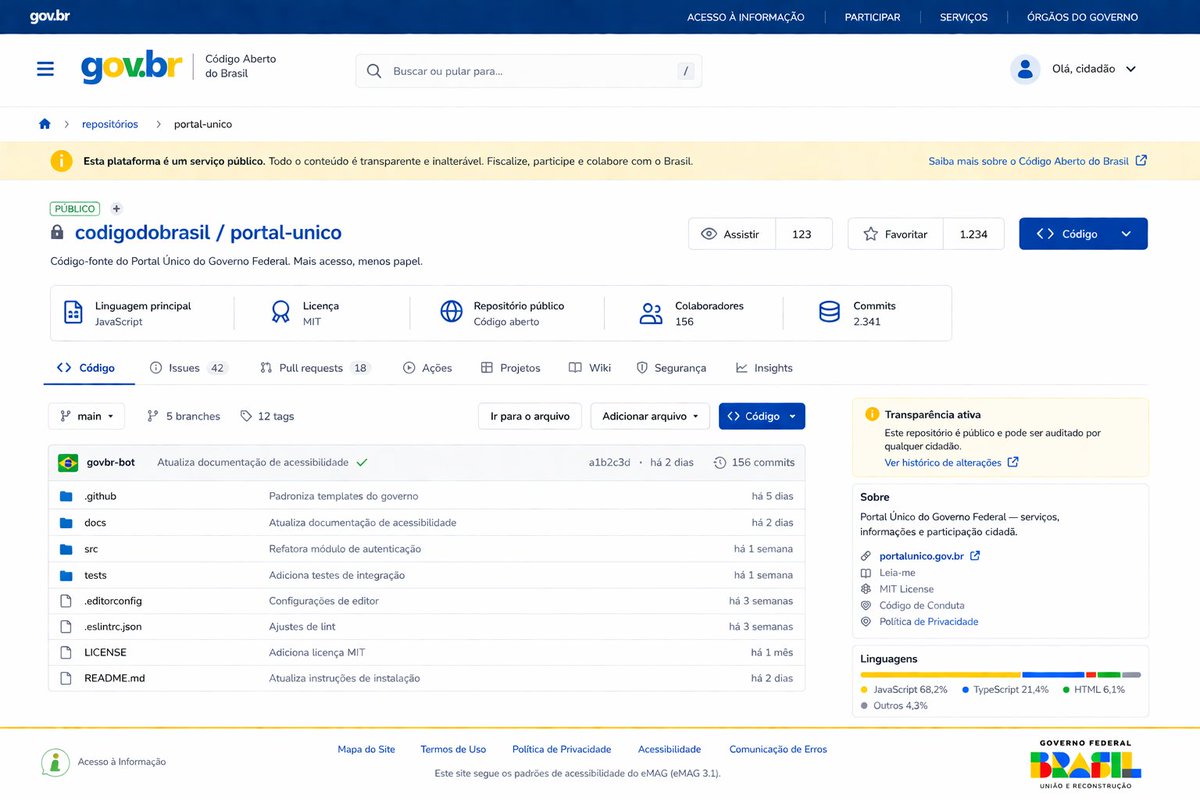Open the large Código dropdown in repository header
The height and width of the screenshot is (800, 1200).
pos(1083,234)
